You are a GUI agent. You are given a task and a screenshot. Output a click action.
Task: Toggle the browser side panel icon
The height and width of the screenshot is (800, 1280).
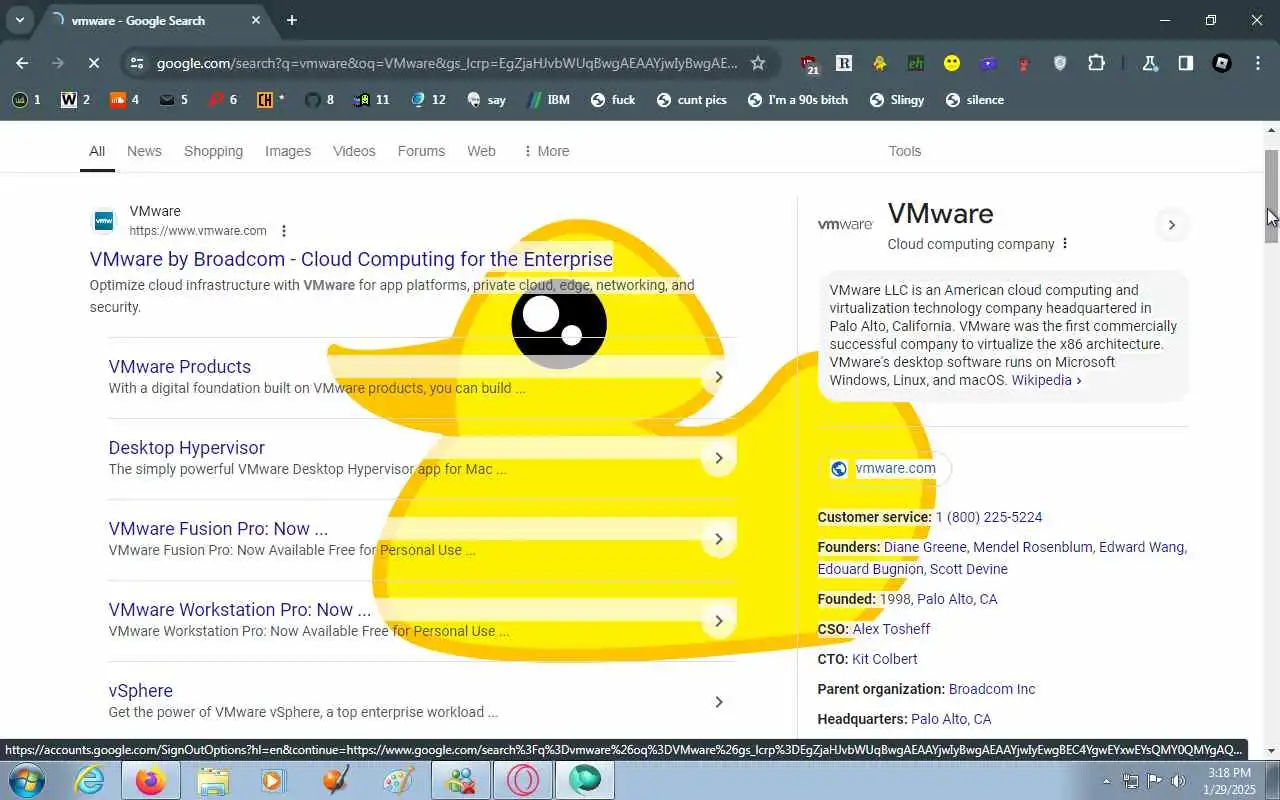1185,63
